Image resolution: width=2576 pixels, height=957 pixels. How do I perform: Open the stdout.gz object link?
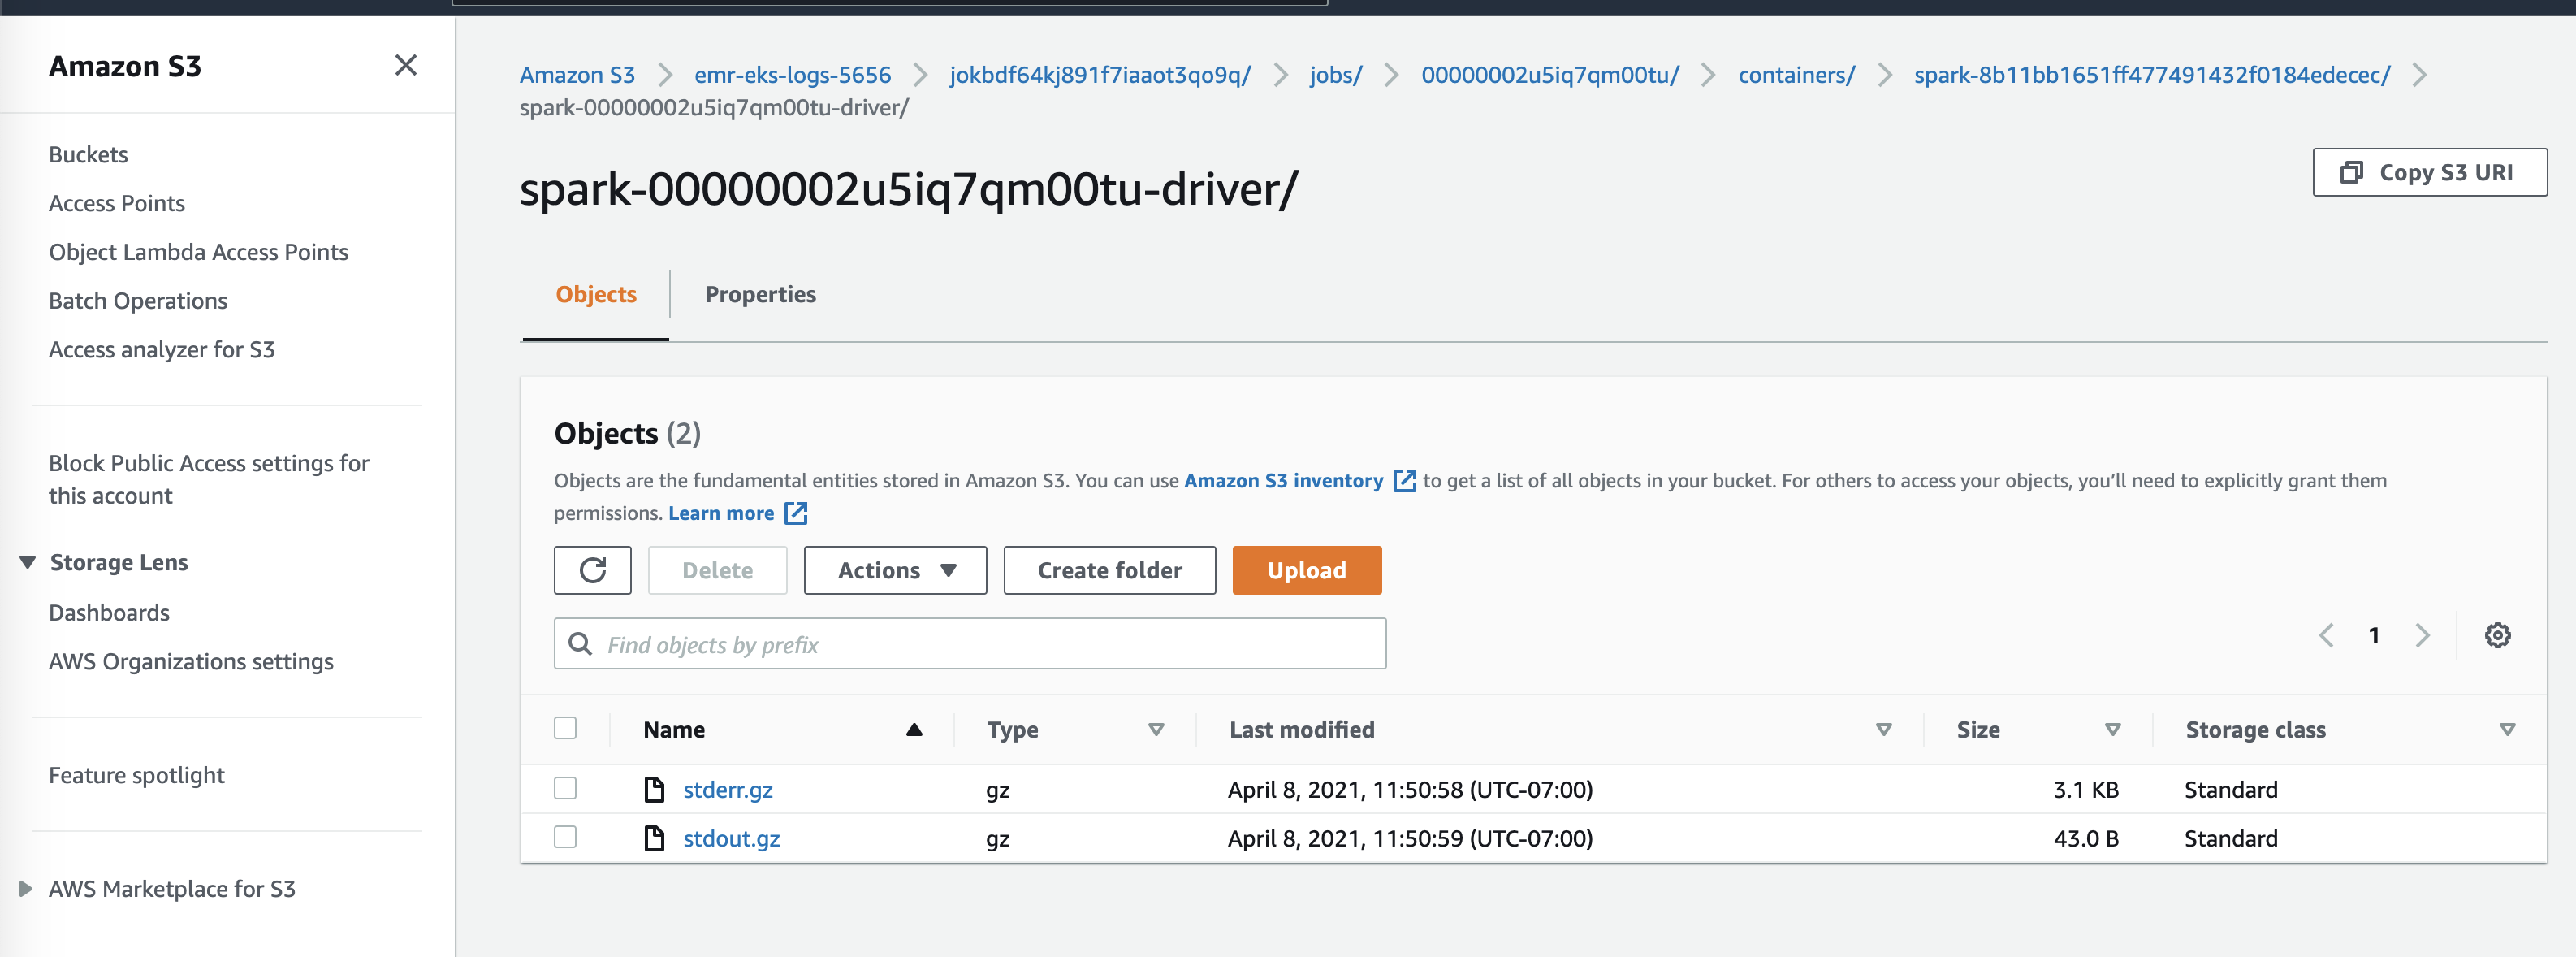731,839
